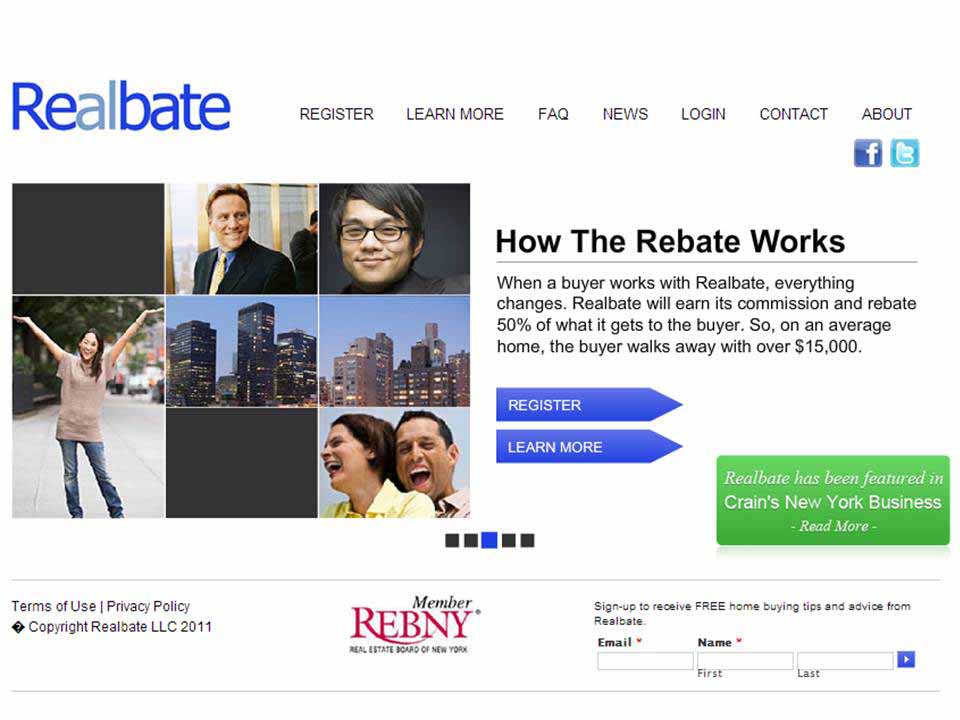Open the Terms of Use link
The image size is (960, 720).
[x=54, y=606]
